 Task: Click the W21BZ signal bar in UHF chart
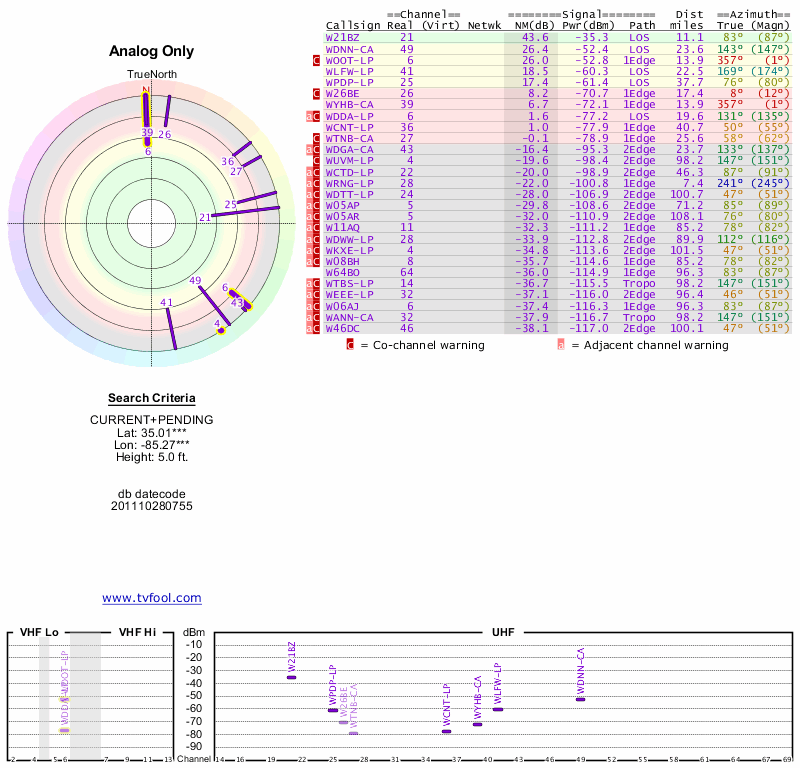(291, 677)
